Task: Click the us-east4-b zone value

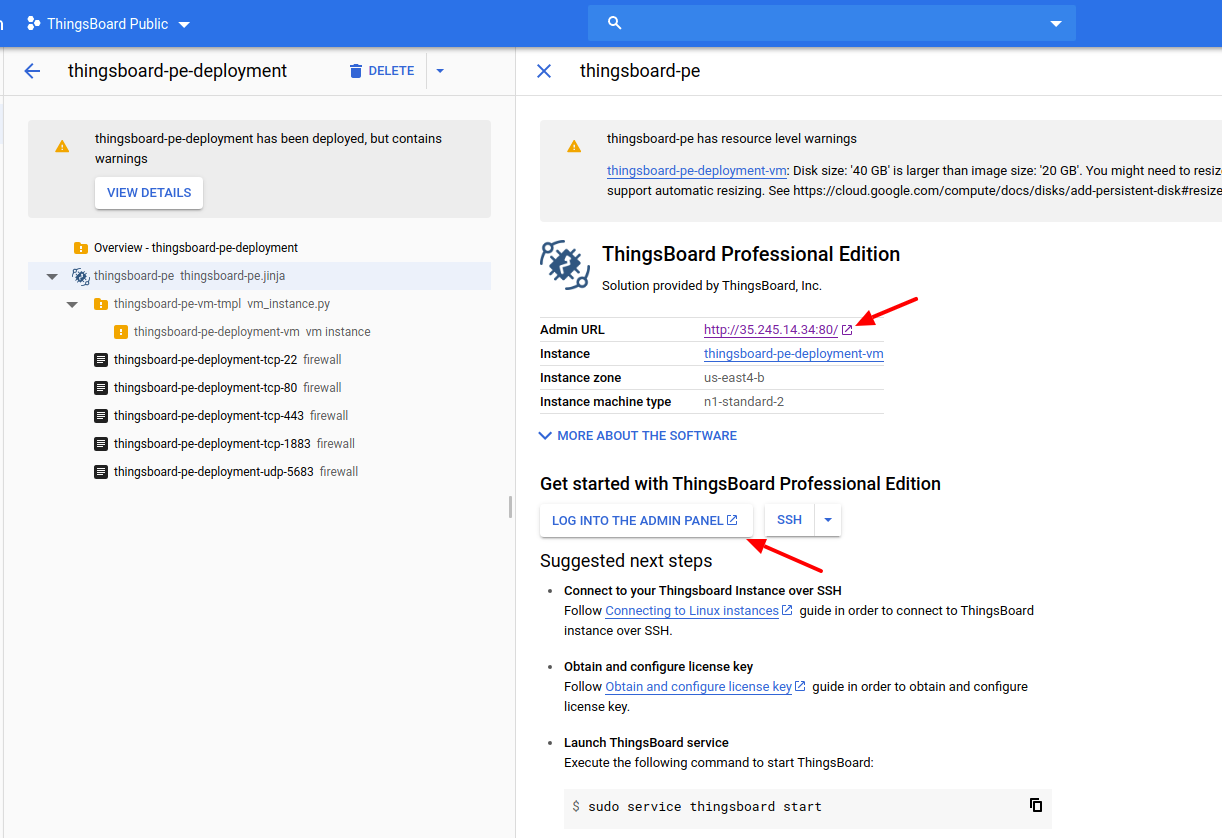Action: coord(734,378)
